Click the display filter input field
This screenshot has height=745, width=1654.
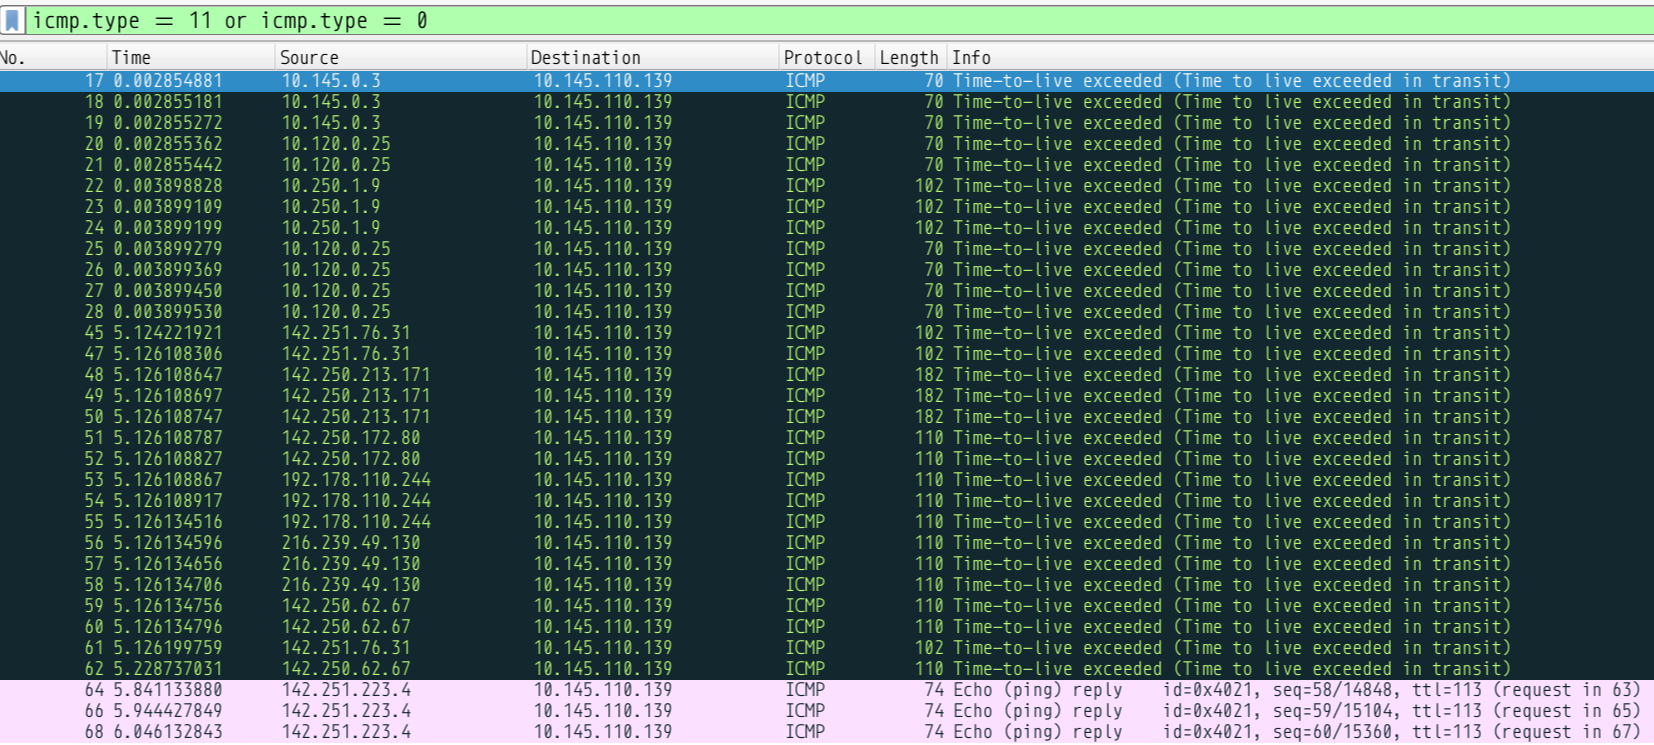(800, 20)
